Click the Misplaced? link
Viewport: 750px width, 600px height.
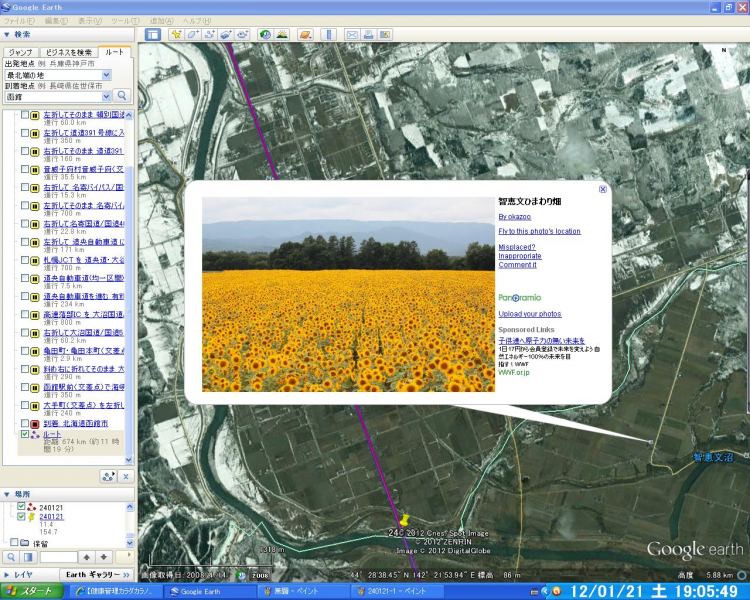pos(517,247)
